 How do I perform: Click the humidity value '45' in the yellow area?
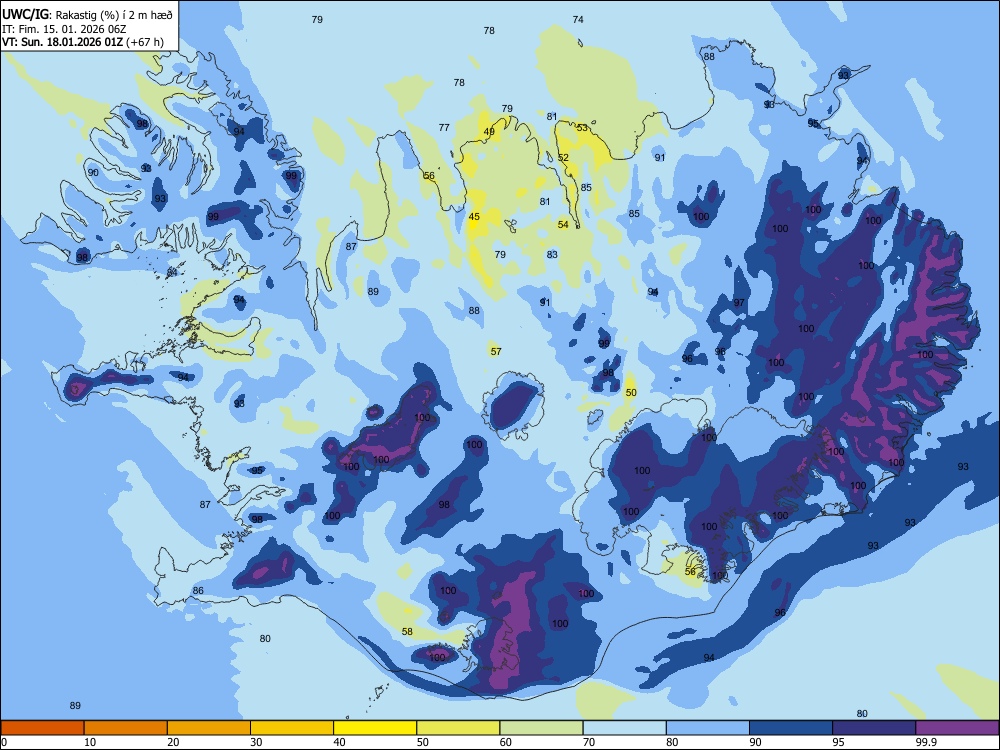(x=474, y=217)
